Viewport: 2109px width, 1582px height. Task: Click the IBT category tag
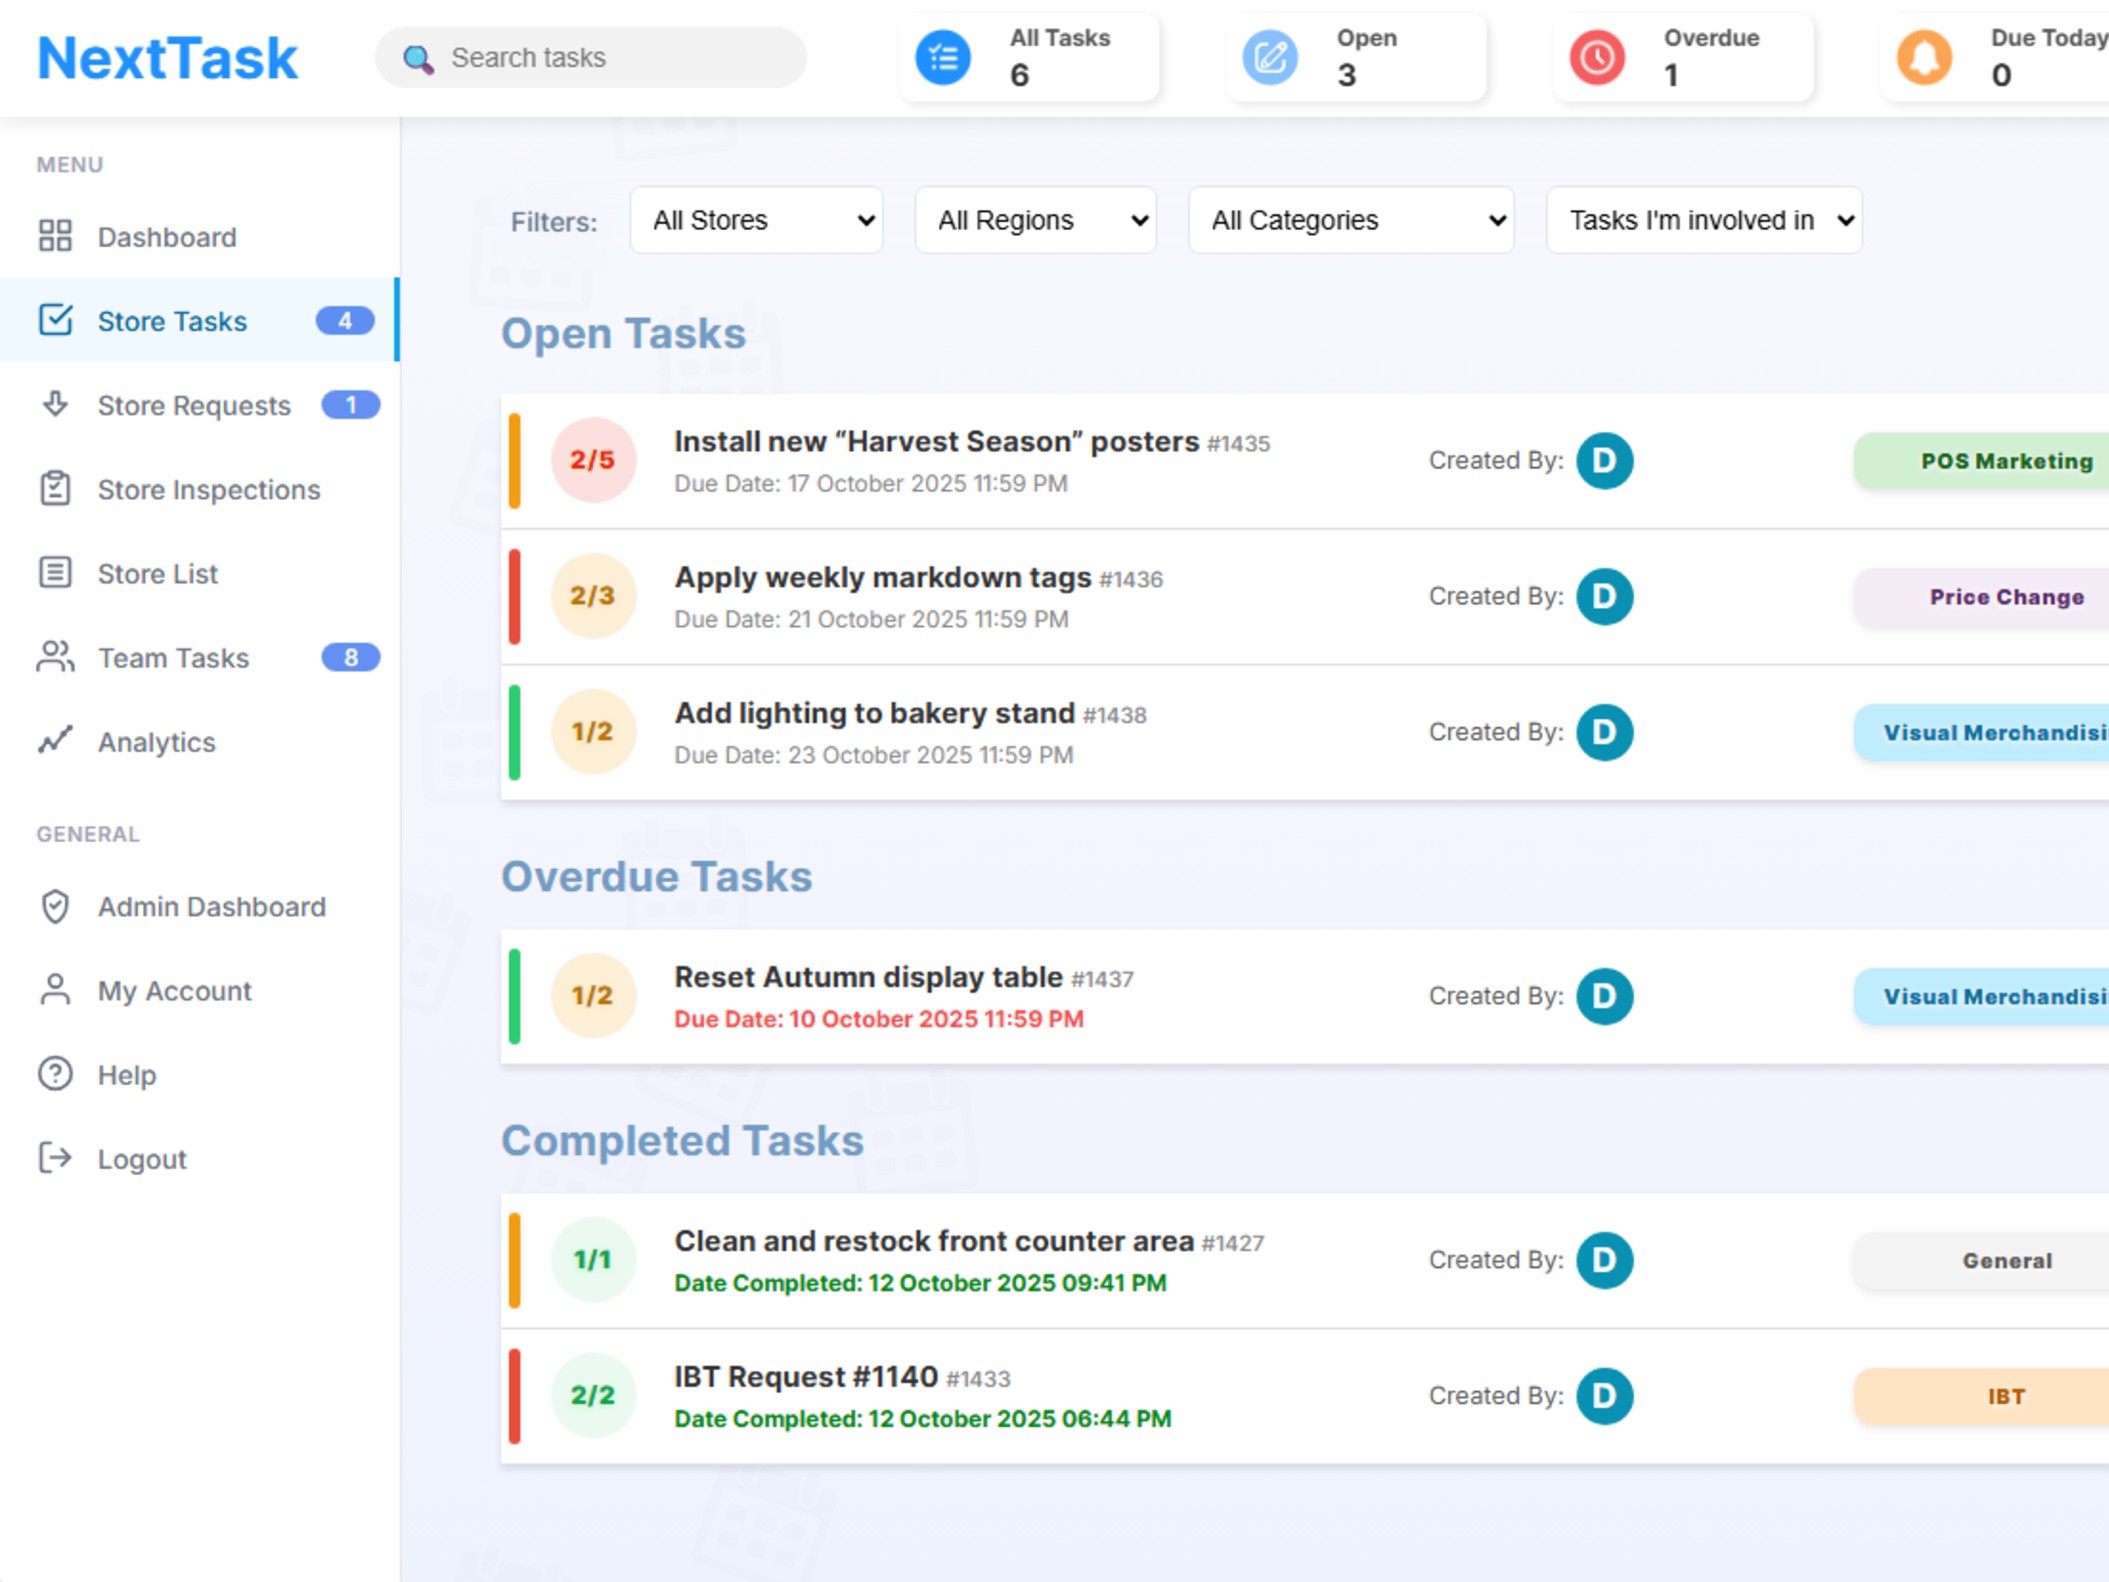[1982, 1397]
